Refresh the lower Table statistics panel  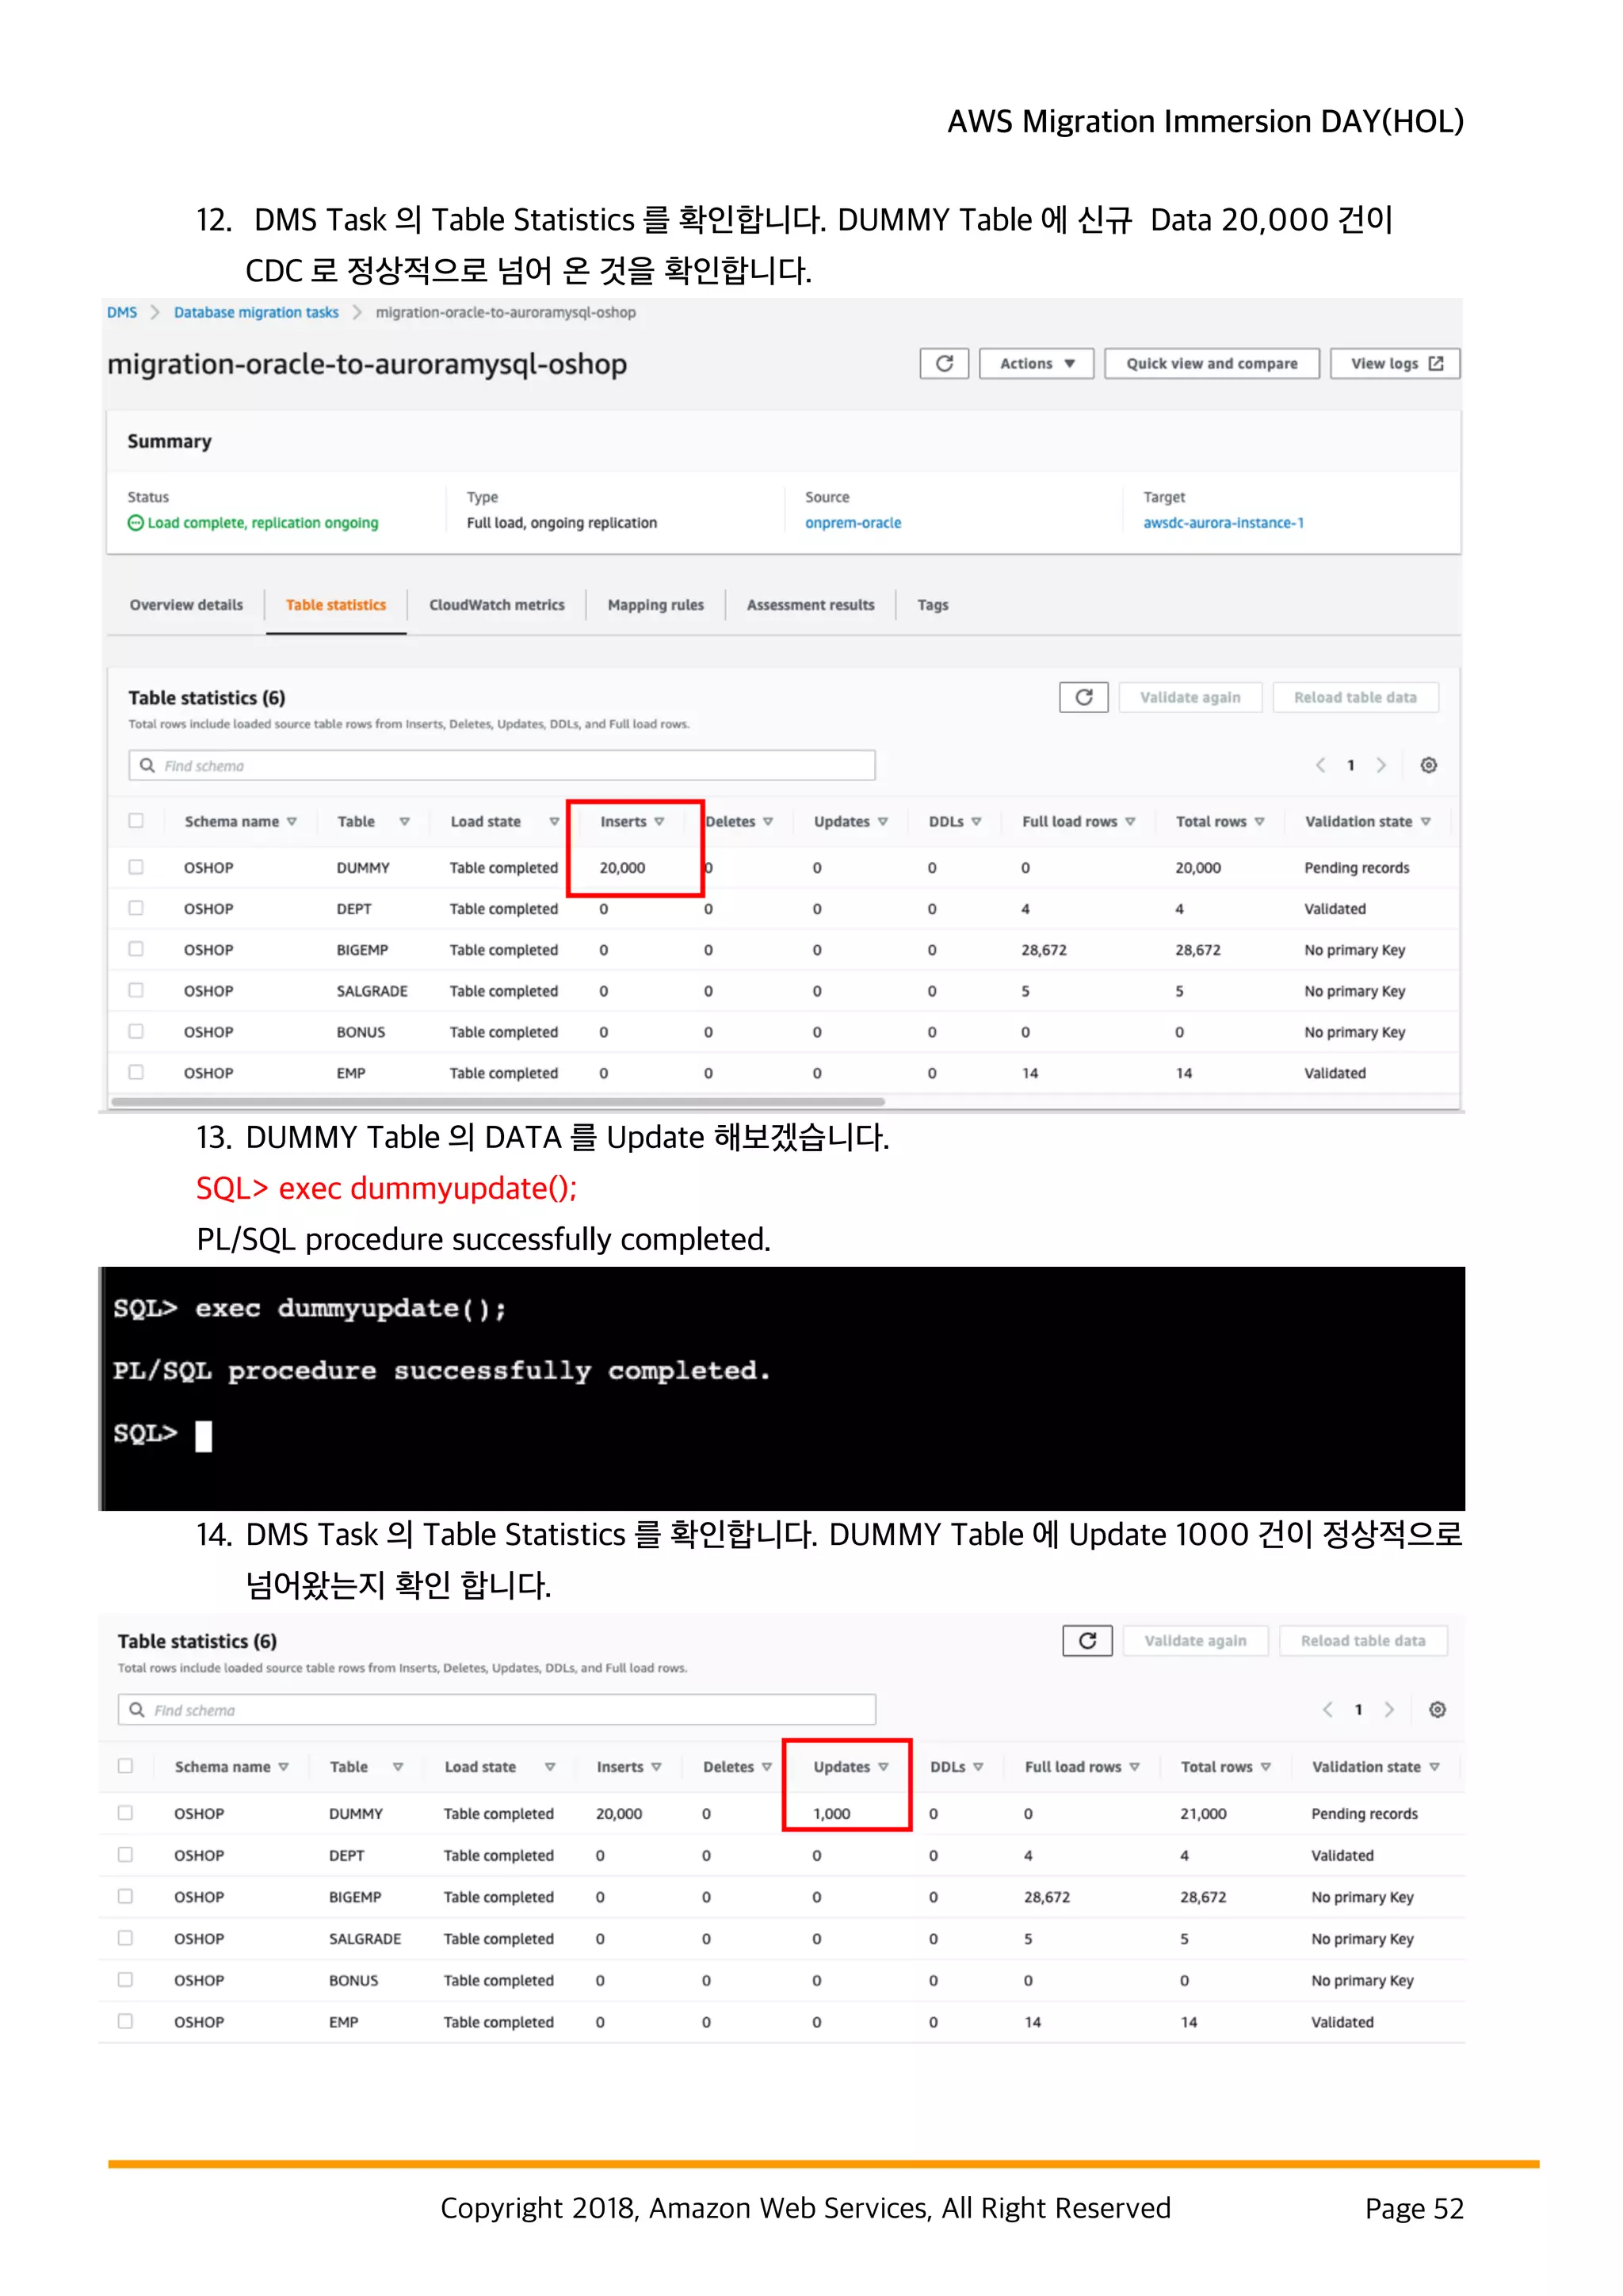coord(1088,1641)
